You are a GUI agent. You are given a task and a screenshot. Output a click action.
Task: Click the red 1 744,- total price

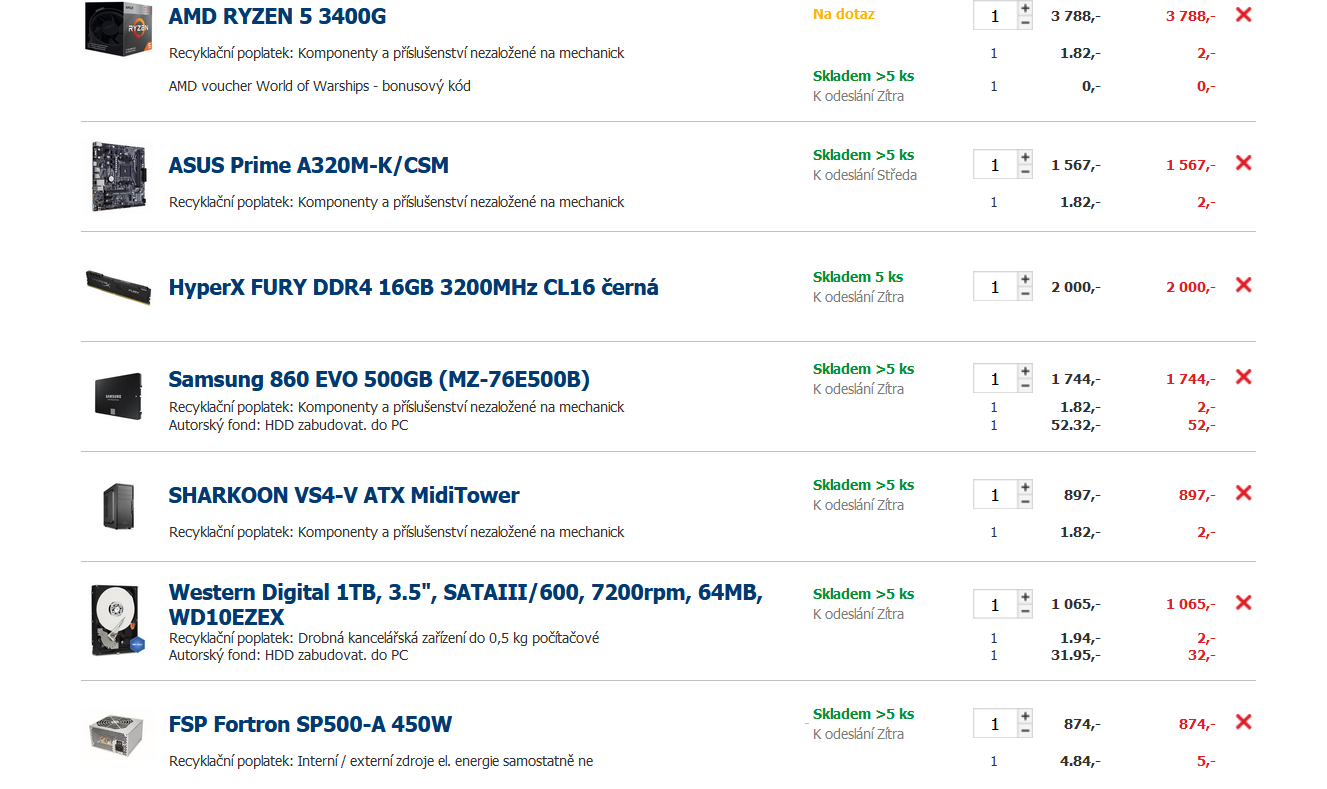pos(1191,379)
